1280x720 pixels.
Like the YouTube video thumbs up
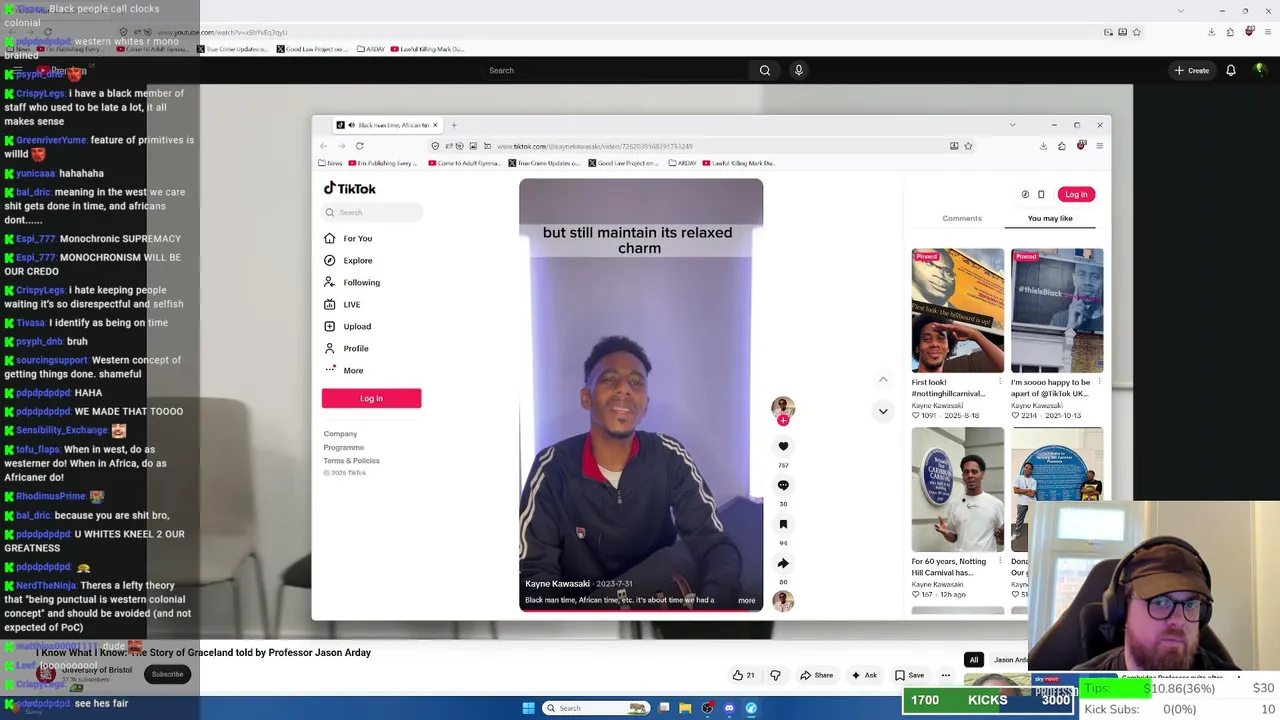[x=743, y=675]
